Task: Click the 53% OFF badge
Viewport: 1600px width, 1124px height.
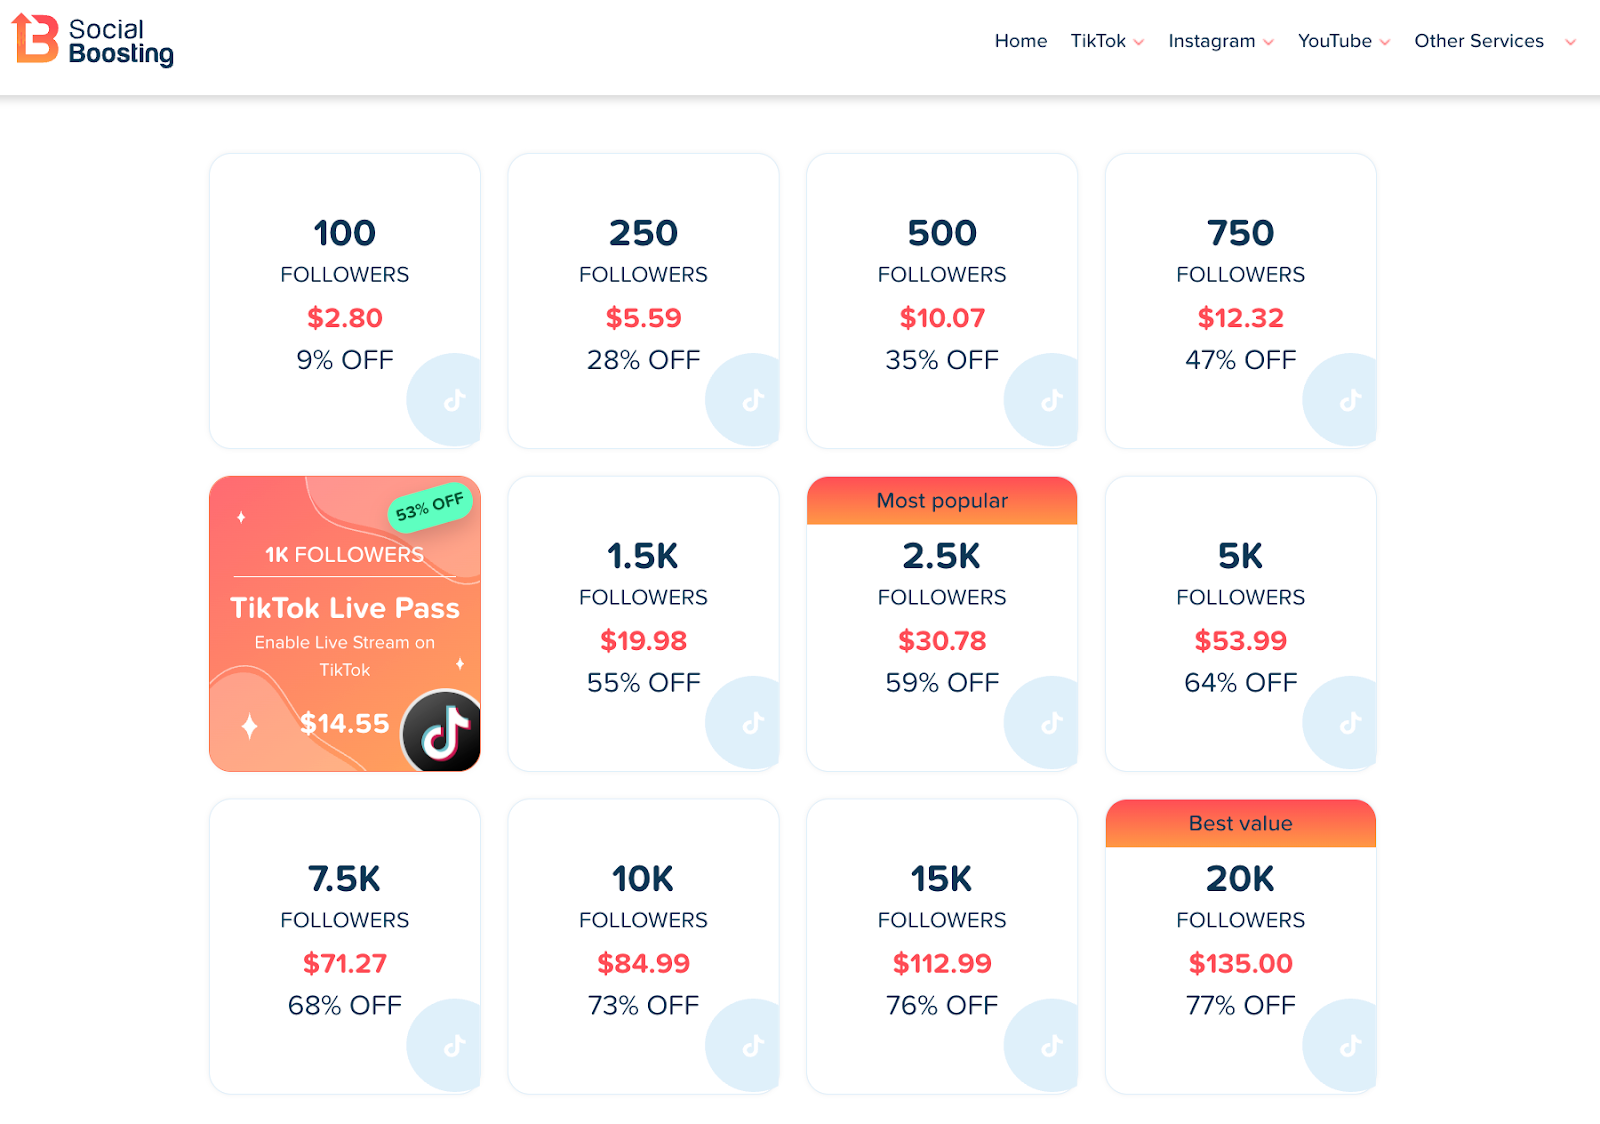Action: click(x=430, y=507)
